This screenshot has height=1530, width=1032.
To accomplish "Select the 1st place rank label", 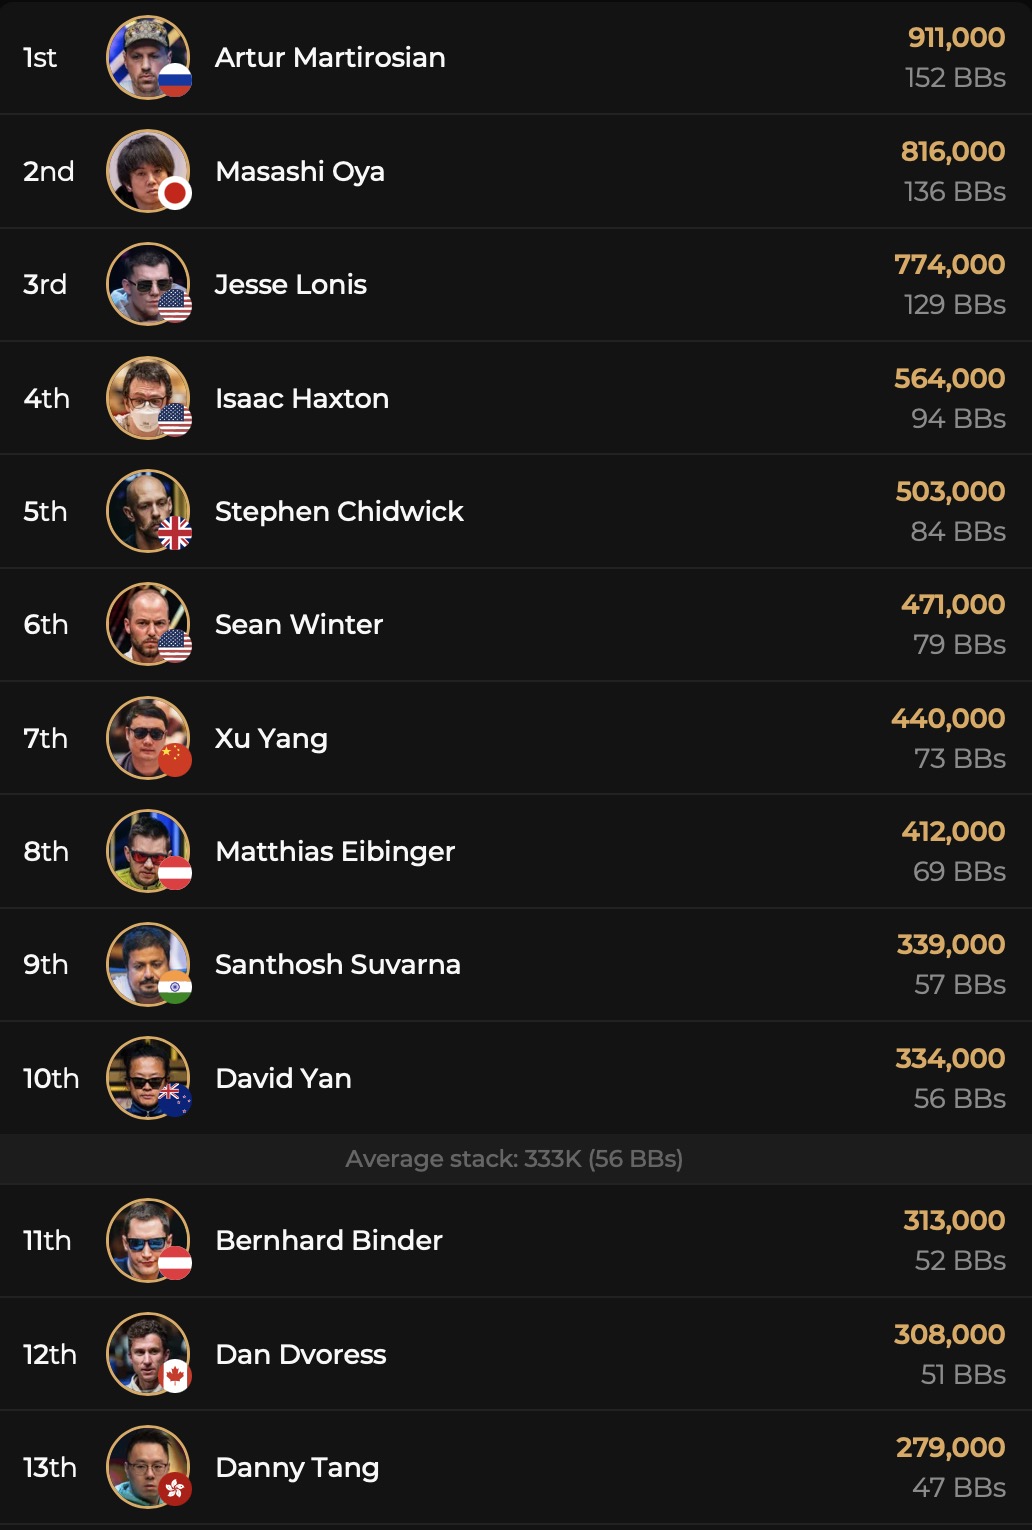I will coord(40,57).
